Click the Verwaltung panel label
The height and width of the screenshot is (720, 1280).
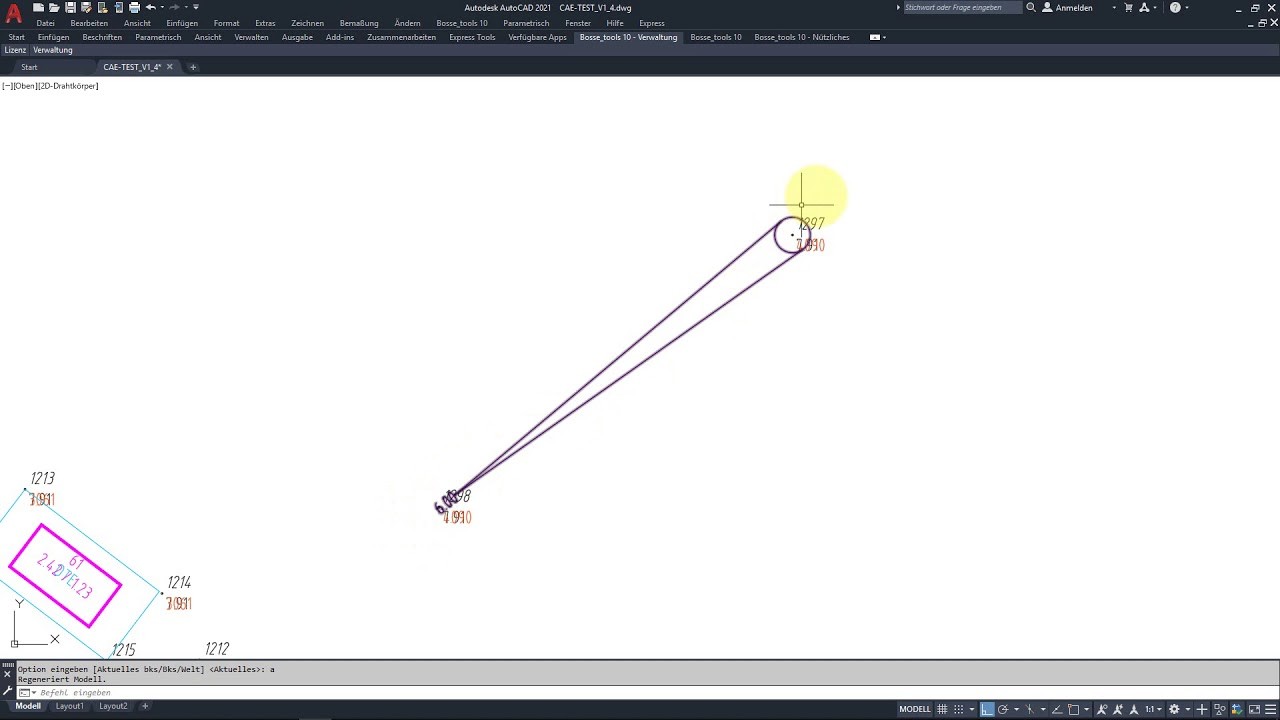coord(53,50)
